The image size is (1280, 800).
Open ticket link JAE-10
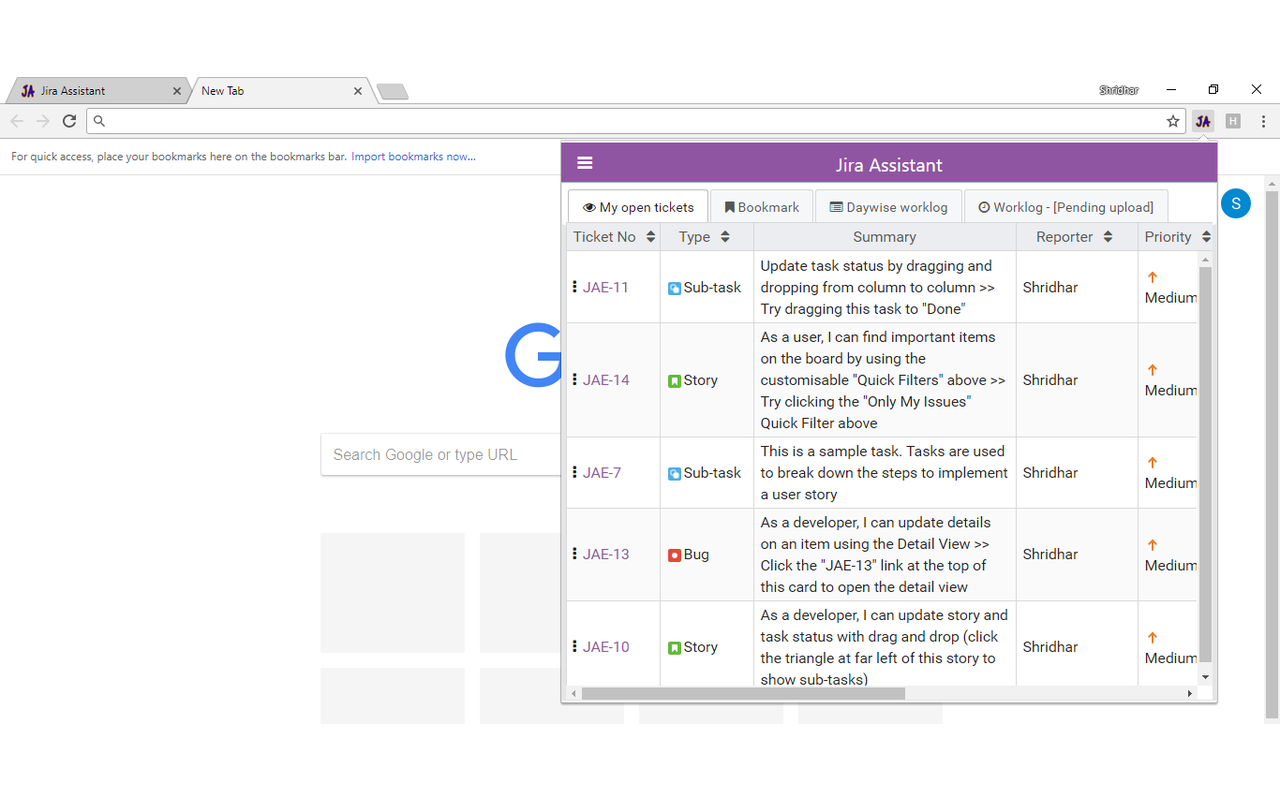[606, 647]
